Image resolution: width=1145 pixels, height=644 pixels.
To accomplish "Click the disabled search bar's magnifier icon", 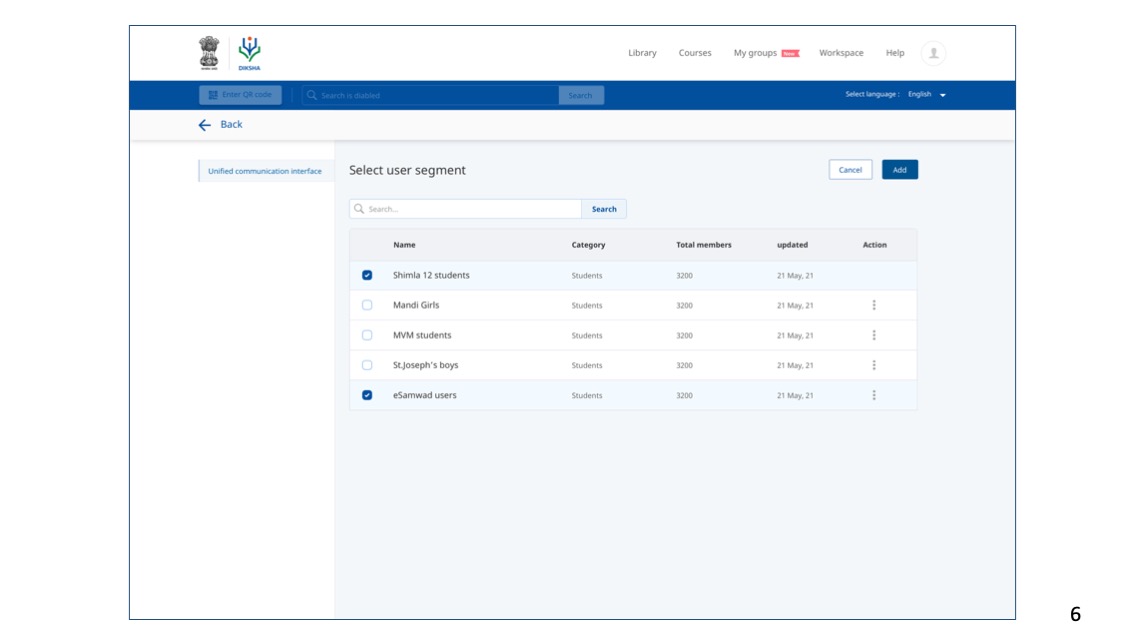I will click(x=312, y=95).
